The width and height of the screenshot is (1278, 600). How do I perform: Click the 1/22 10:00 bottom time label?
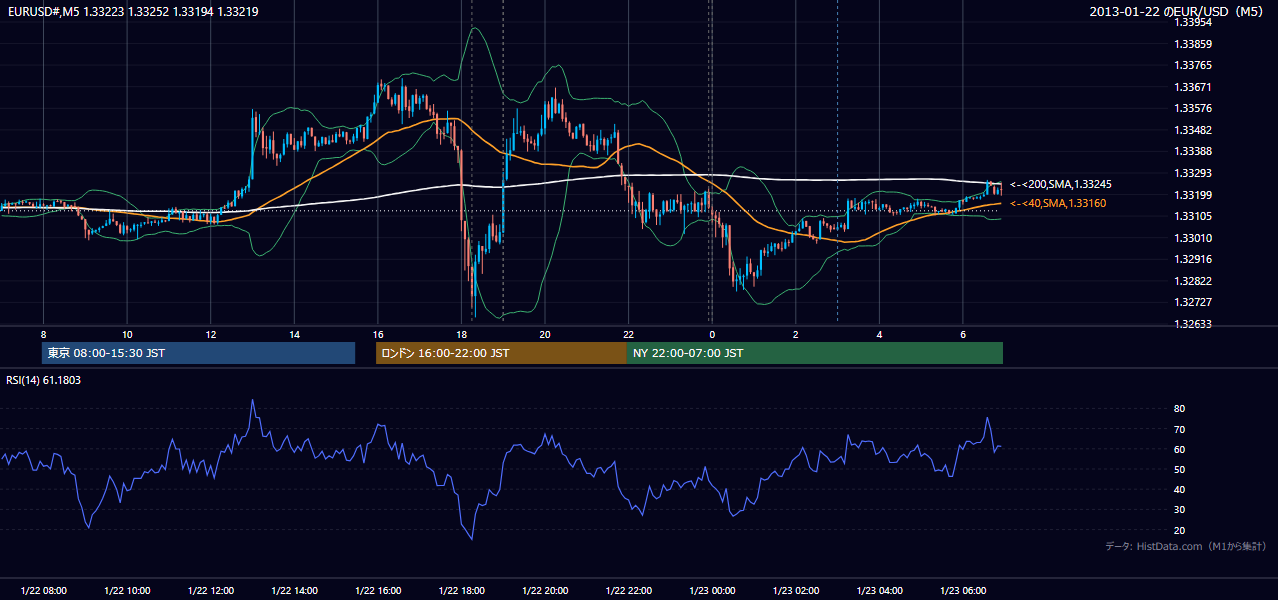(x=127, y=591)
